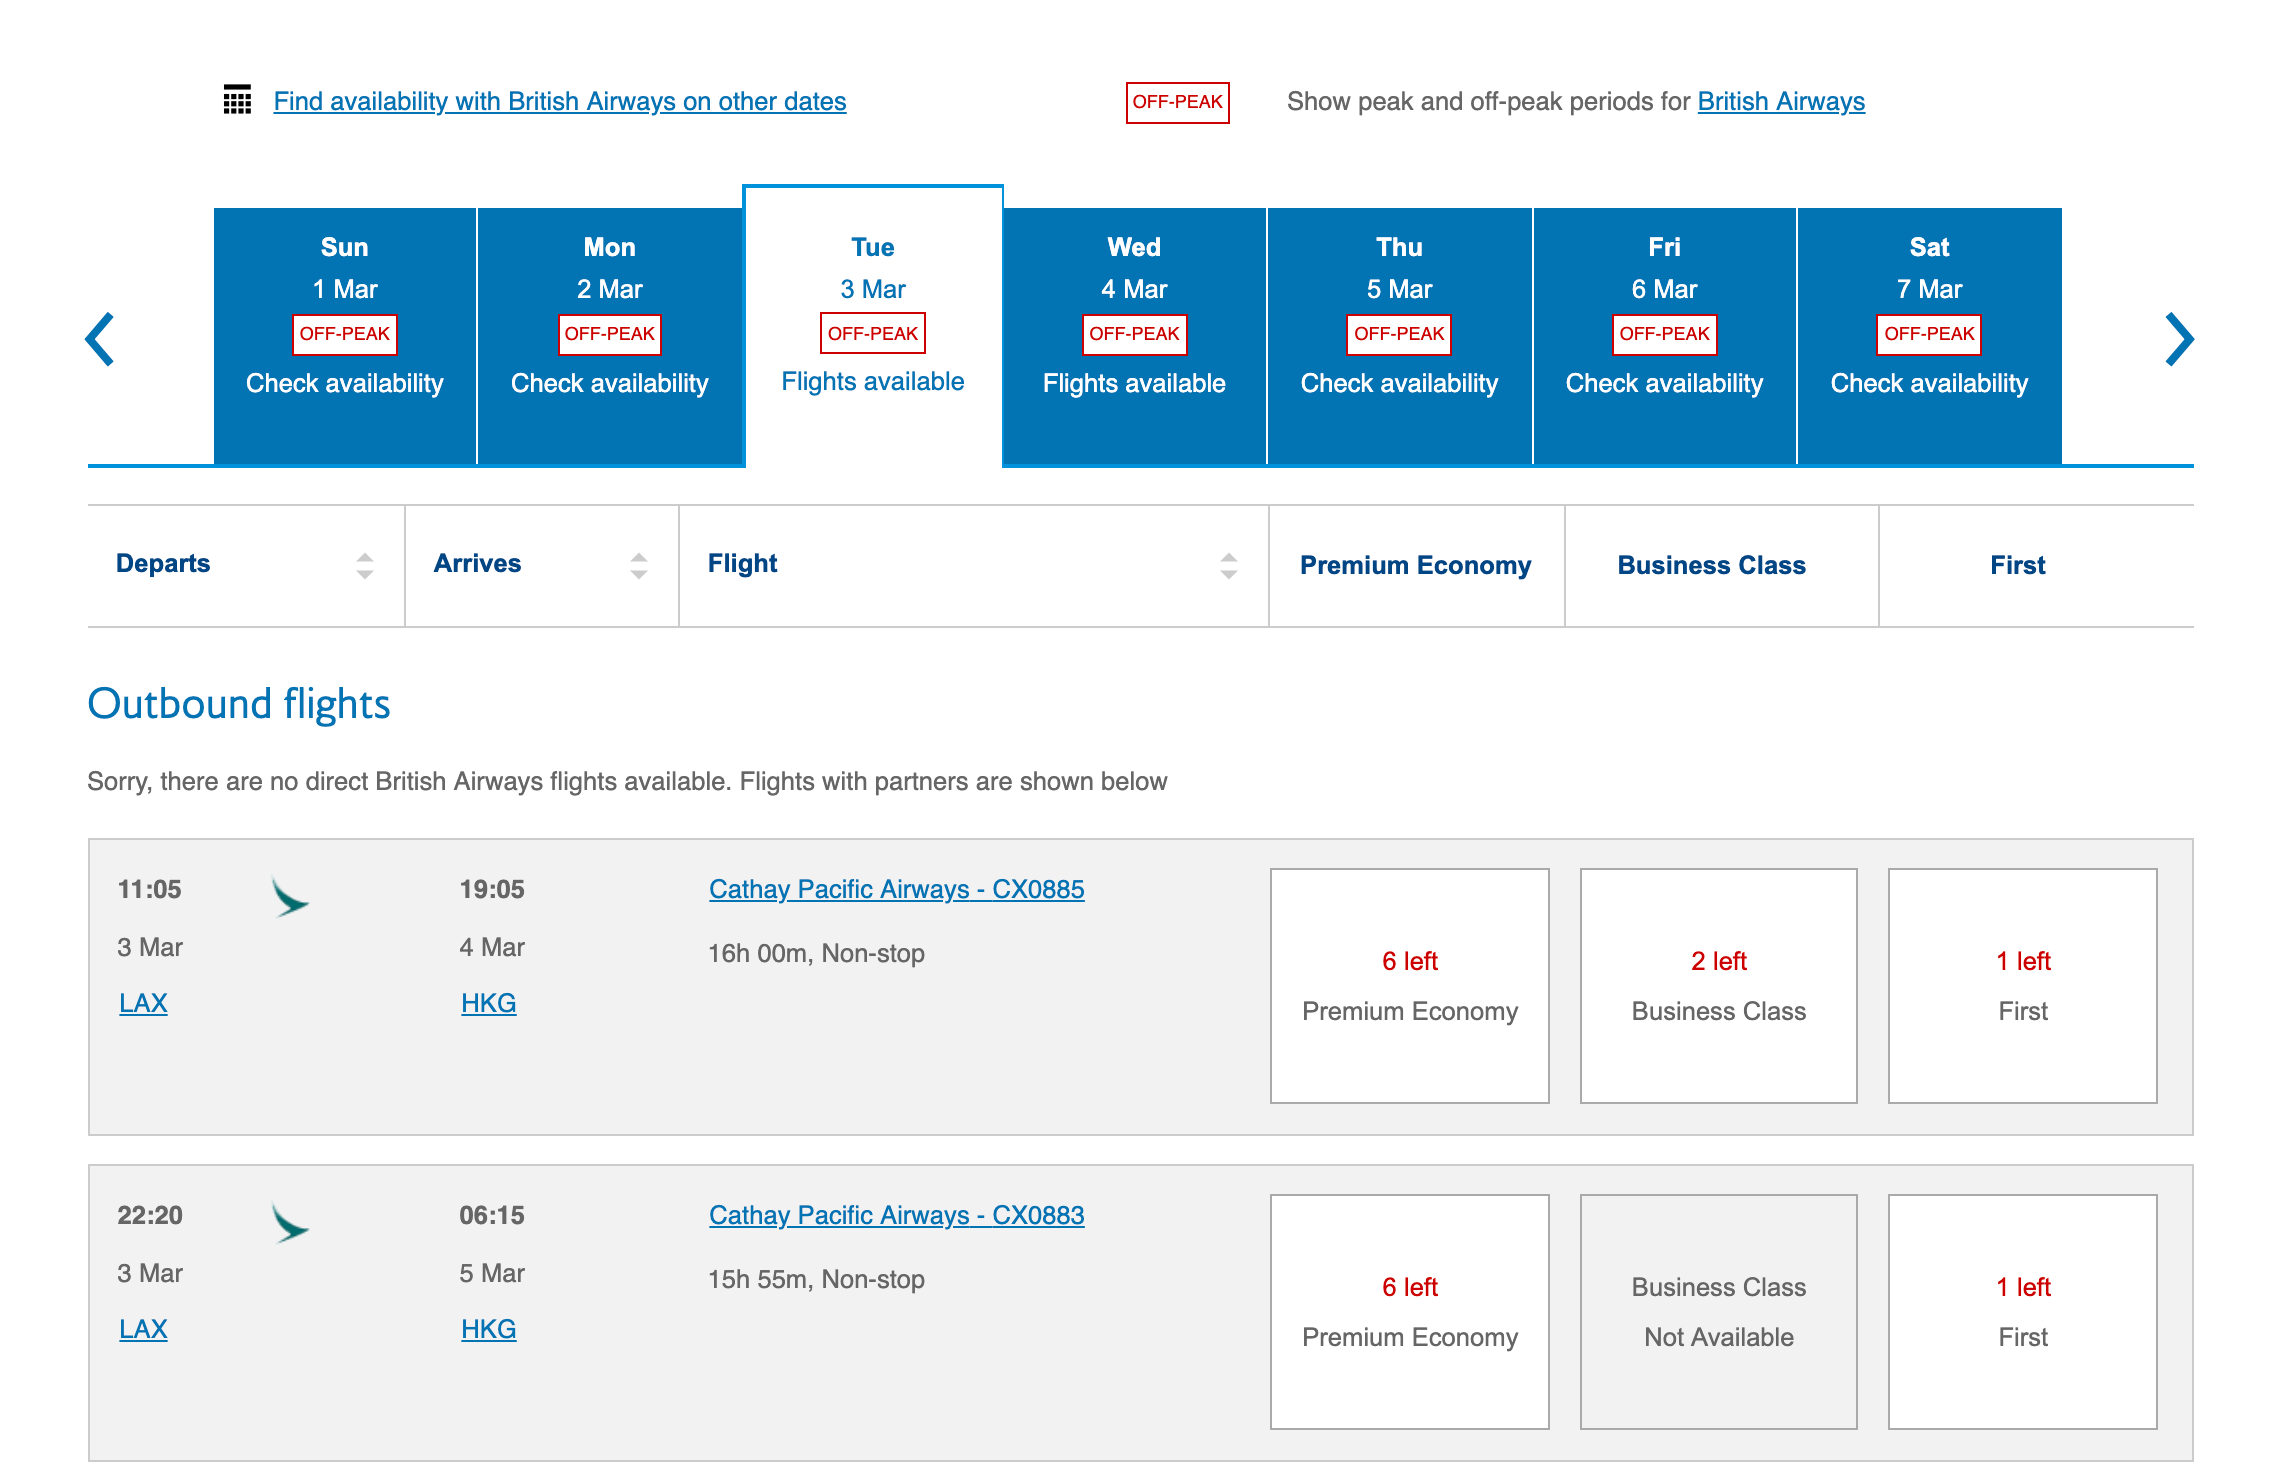Open Cathay Pacific Airways CX0885 flight details
Screen dimensions: 2286x1476
(x=896, y=889)
